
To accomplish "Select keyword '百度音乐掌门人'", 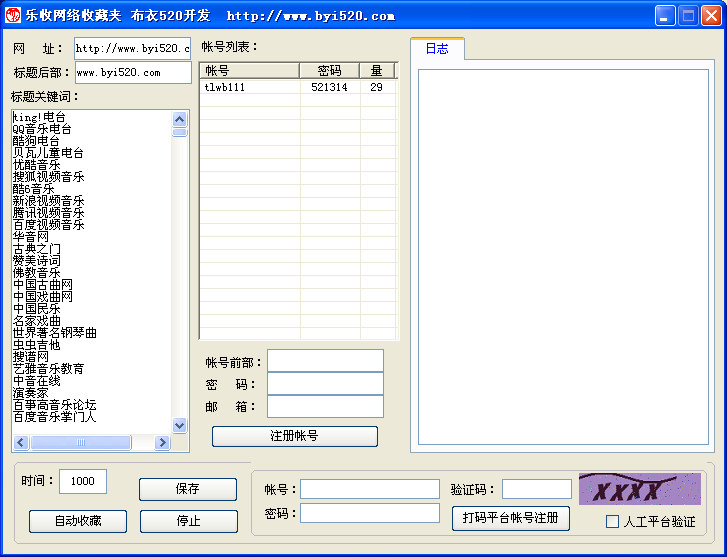I will 54,417.
